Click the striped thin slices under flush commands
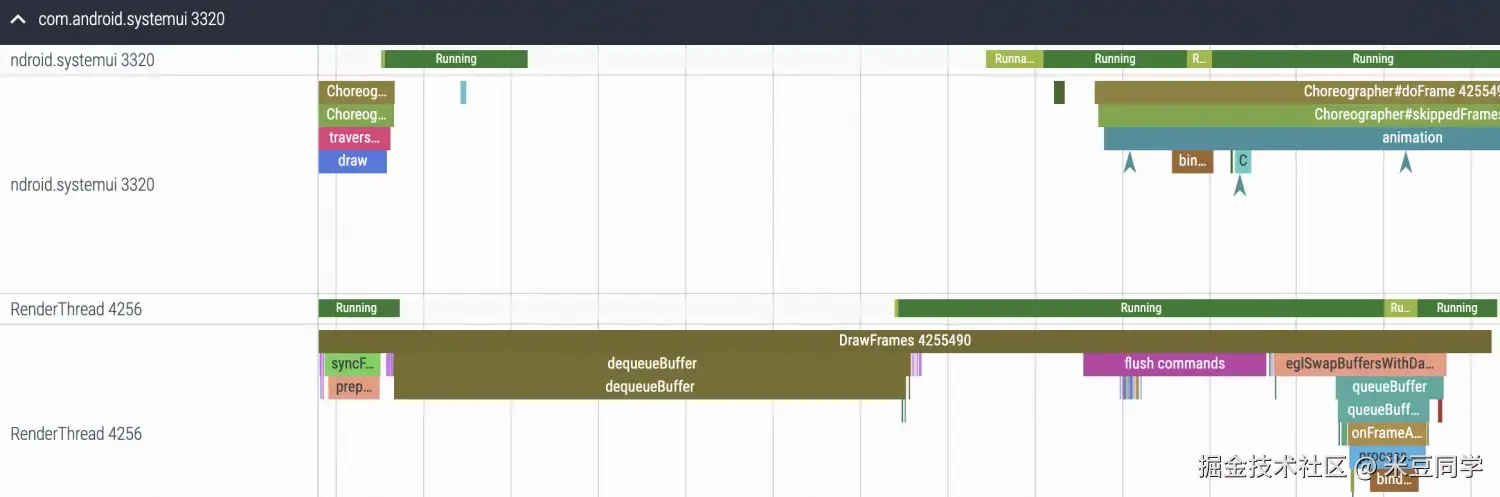 tap(1130, 387)
